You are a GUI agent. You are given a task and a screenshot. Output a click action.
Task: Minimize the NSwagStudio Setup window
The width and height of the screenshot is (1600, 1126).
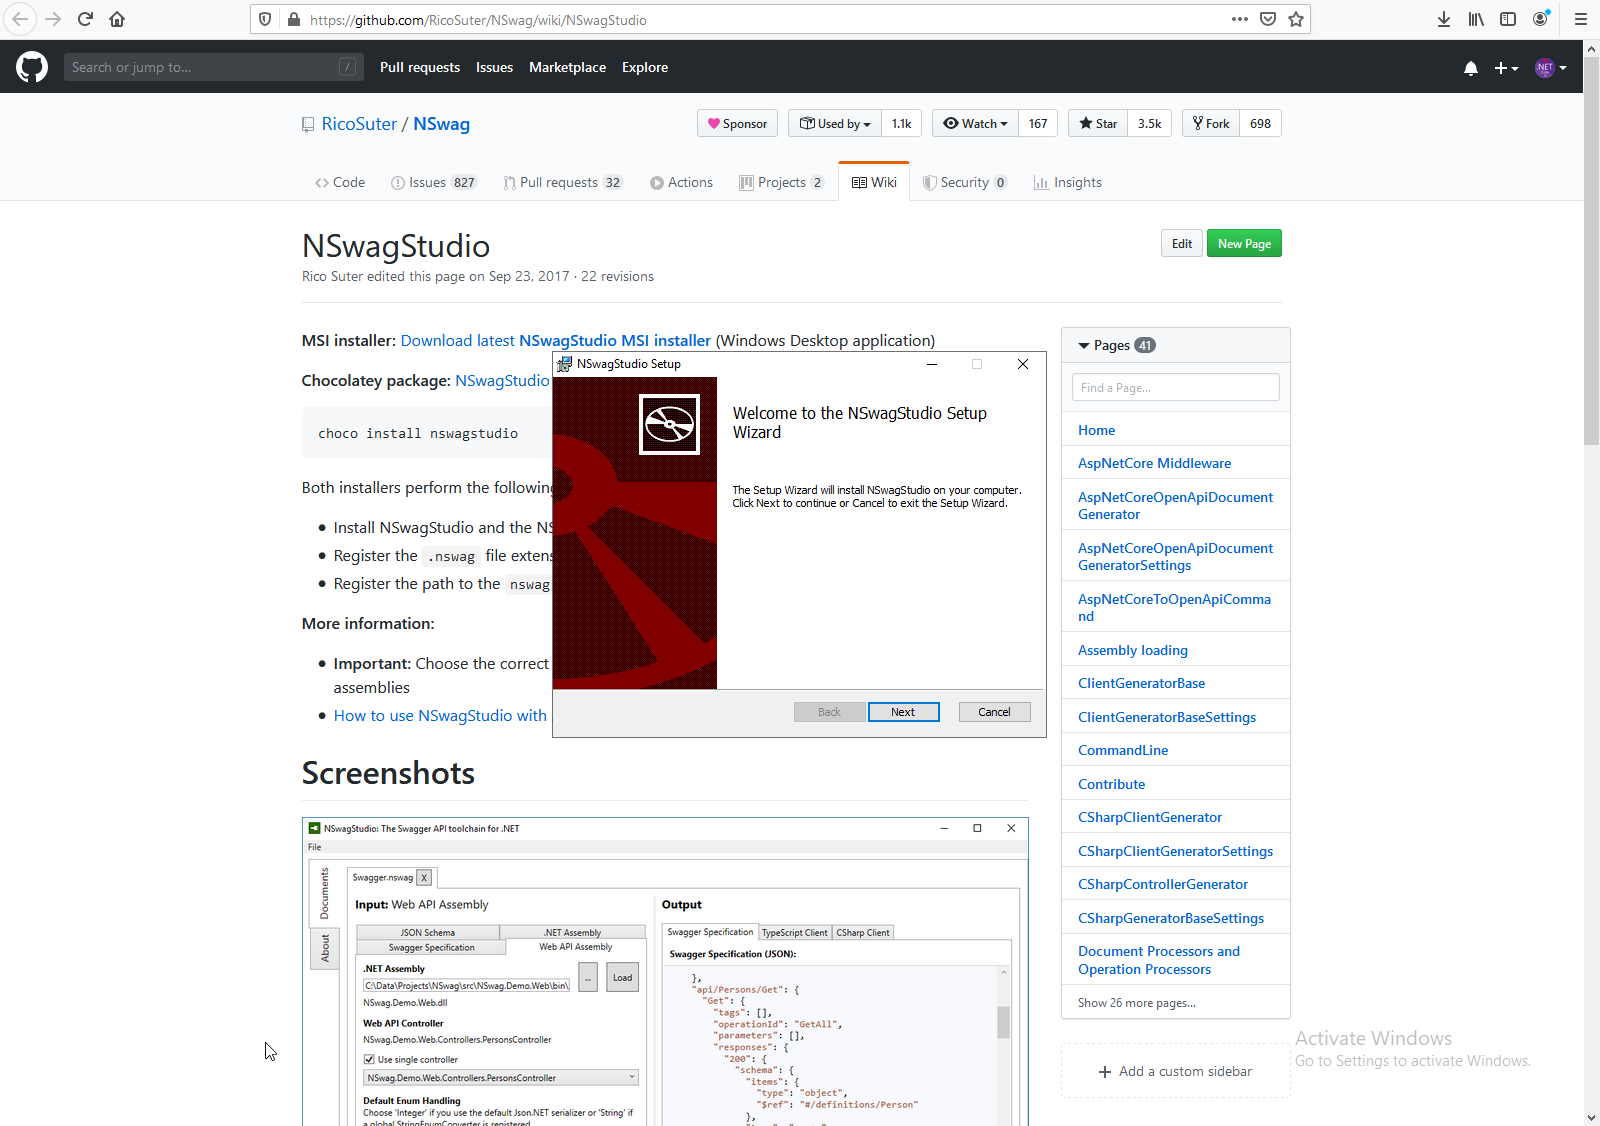tap(932, 364)
